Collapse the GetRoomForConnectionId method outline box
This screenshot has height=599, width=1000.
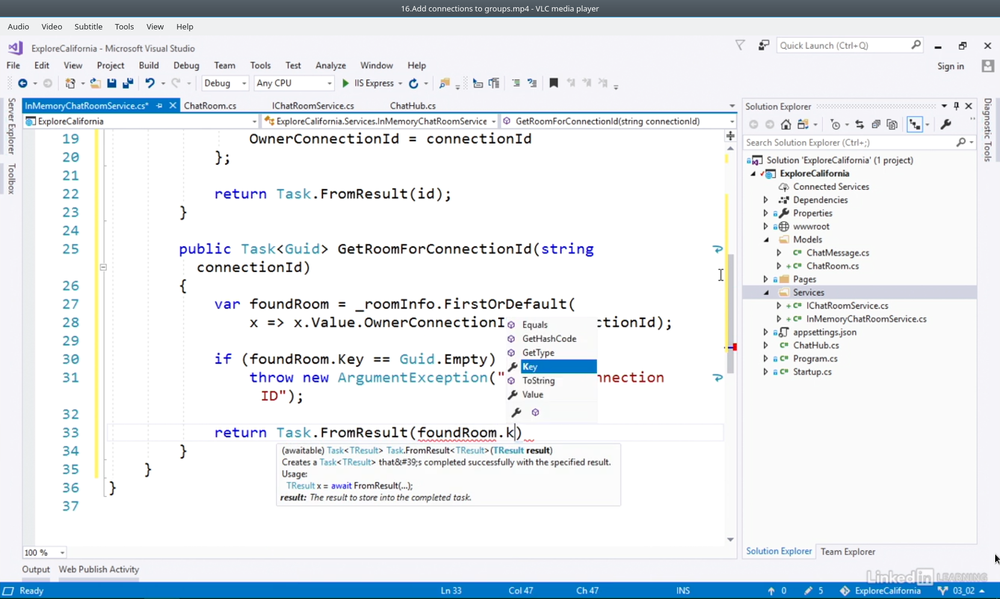[103, 267]
